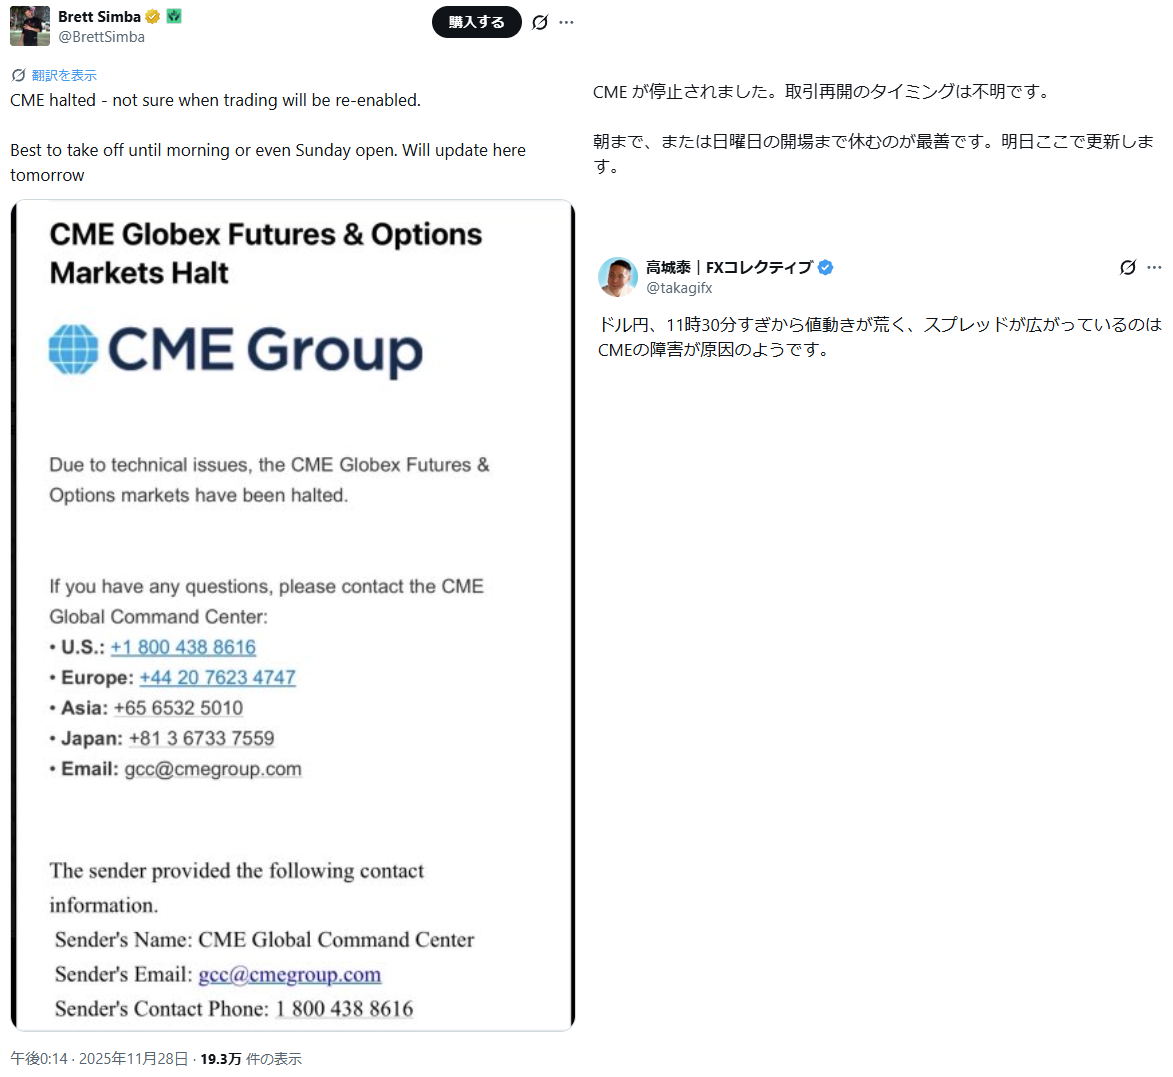Click the Europe phone number +44 20 7623 4747
1173x1077 pixels.
point(217,677)
